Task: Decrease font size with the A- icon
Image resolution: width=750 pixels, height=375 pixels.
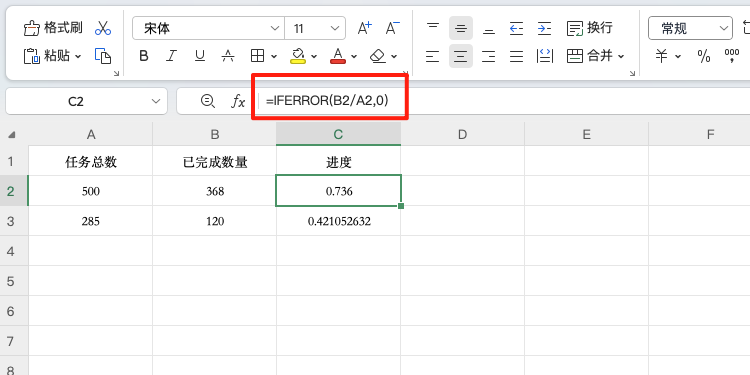Action: point(393,28)
